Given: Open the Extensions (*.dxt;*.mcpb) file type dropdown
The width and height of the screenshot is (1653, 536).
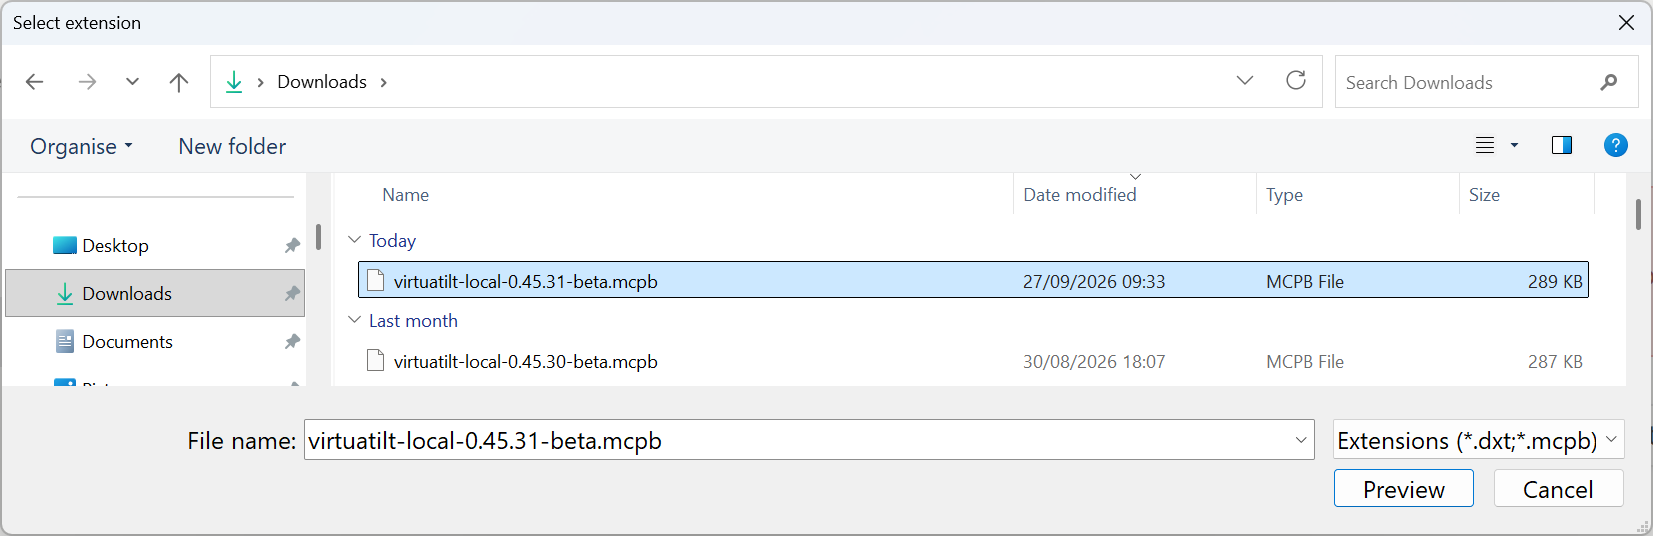Looking at the screenshot, I should tap(1478, 440).
